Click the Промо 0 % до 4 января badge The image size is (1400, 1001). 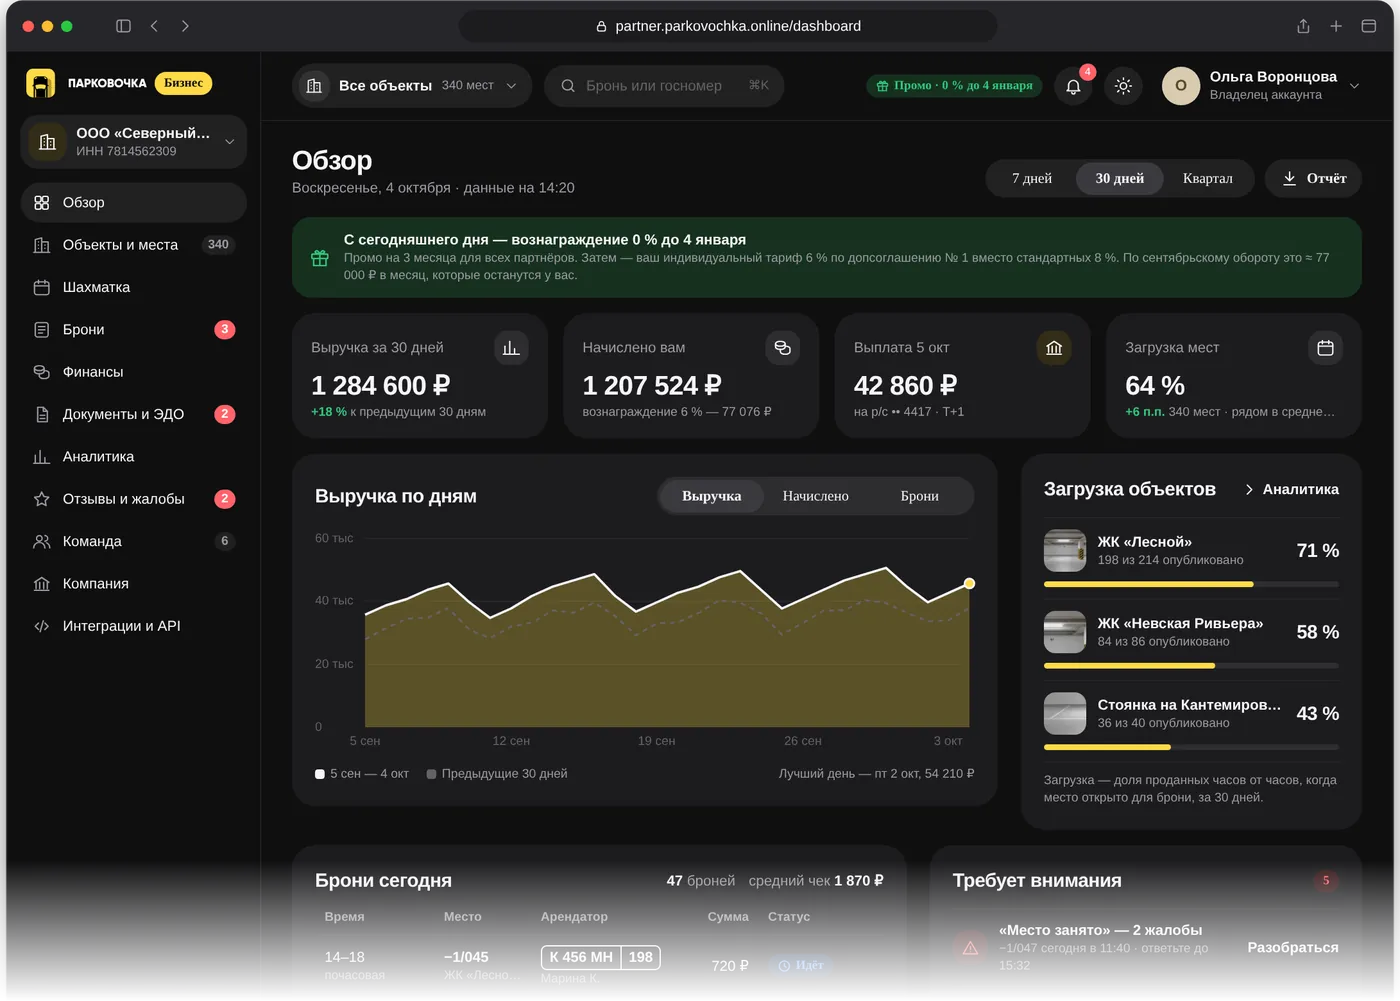pos(954,86)
